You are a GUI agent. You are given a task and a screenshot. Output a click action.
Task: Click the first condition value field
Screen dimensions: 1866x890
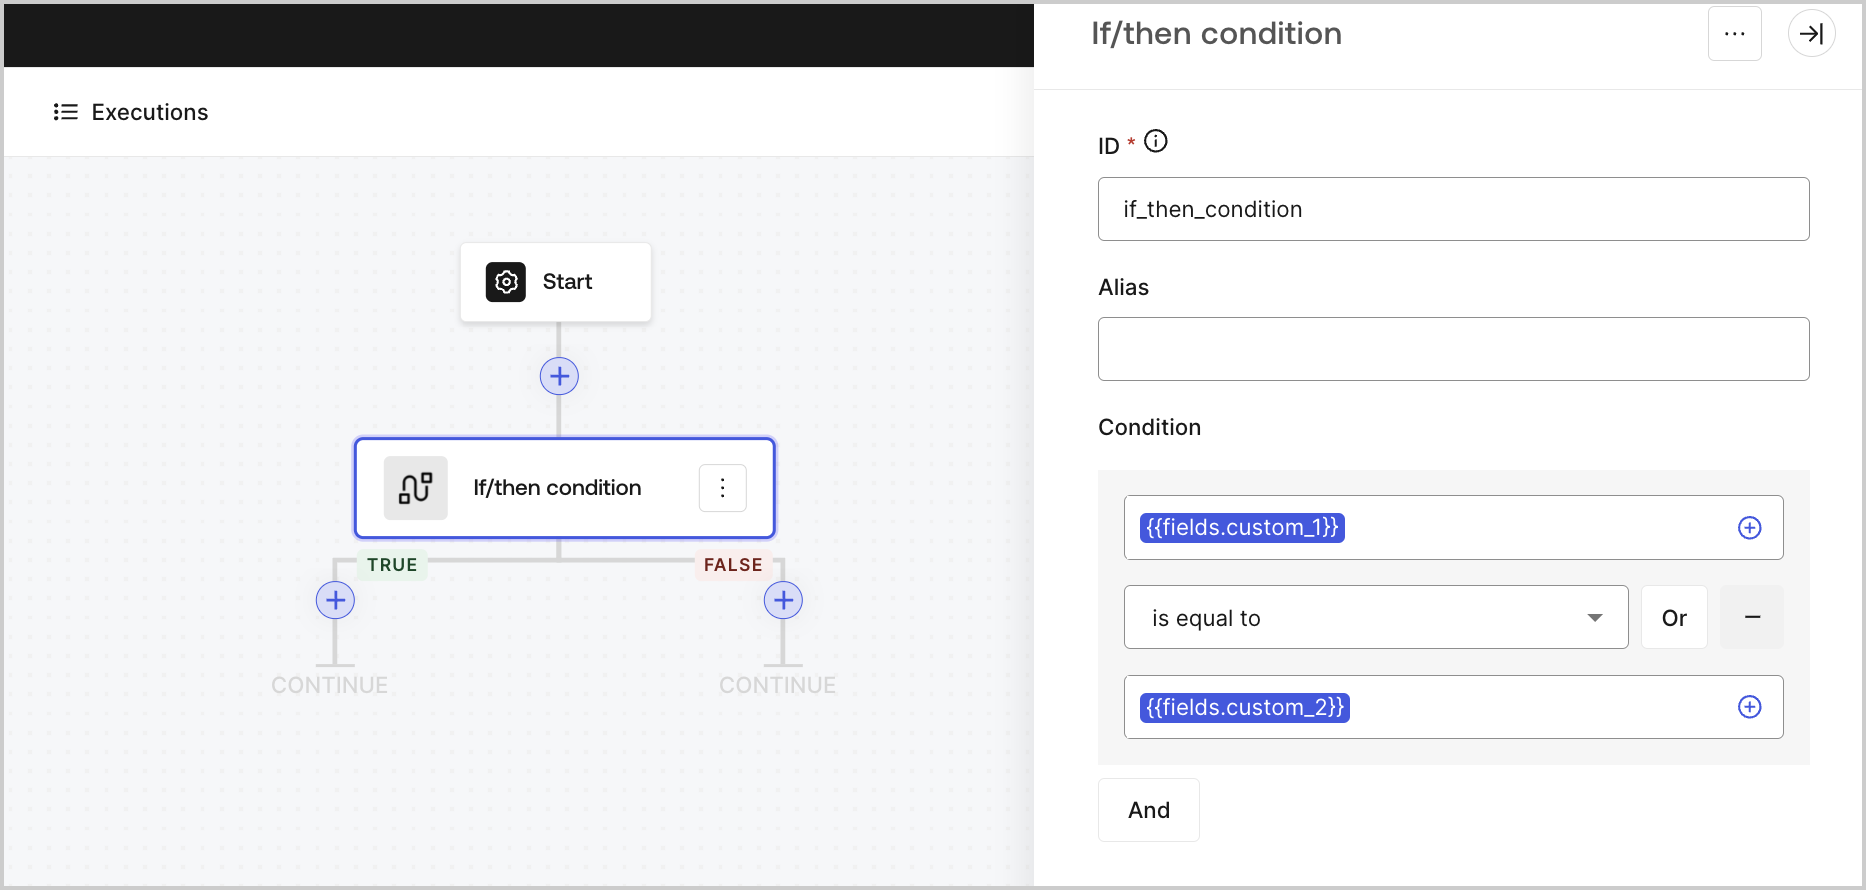pyautogui.click(x=1453, y=527)
